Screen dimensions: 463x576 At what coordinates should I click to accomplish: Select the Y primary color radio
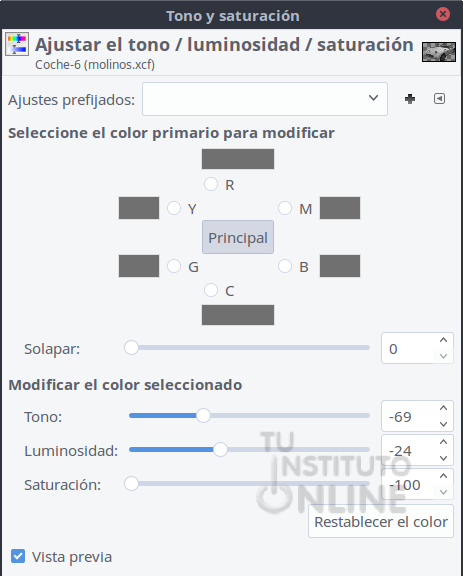(x=174, y=208)
